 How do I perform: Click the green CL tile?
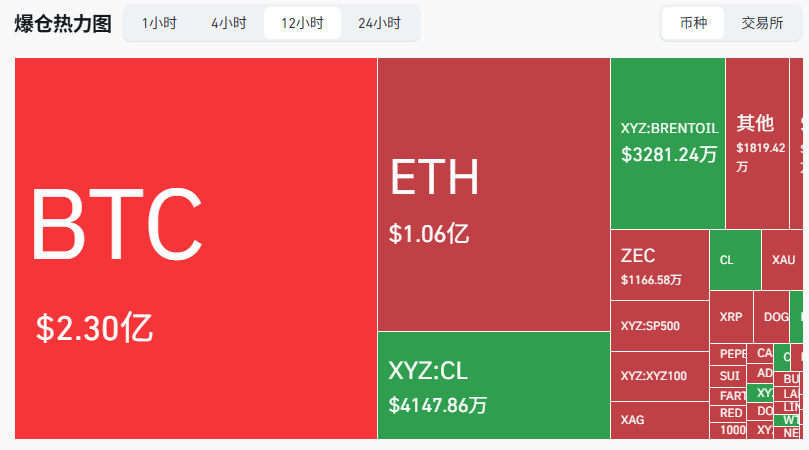735,260
